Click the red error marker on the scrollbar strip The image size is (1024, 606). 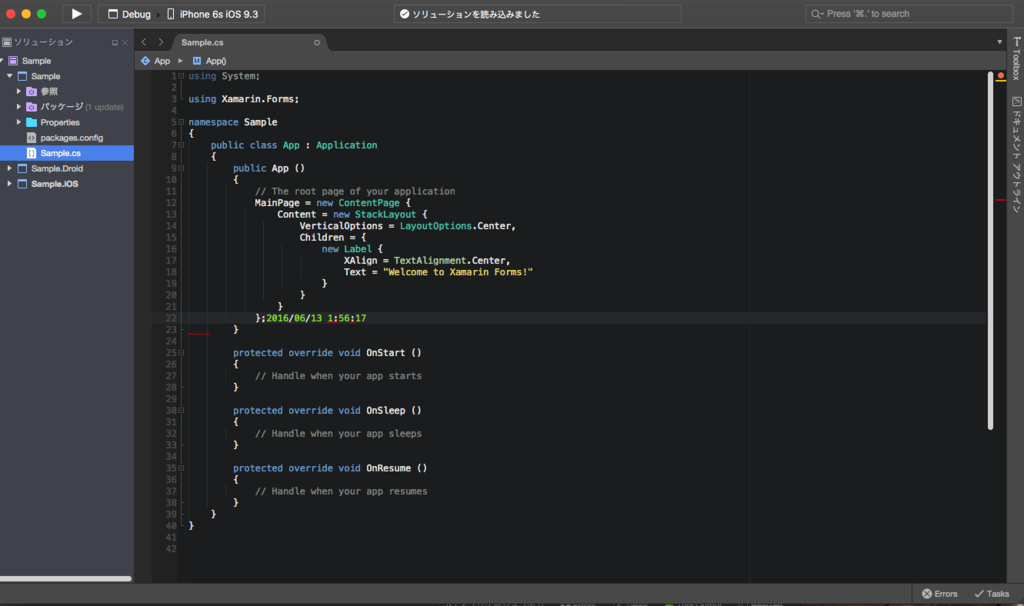pyautogui.click(x=1000, y=200)
